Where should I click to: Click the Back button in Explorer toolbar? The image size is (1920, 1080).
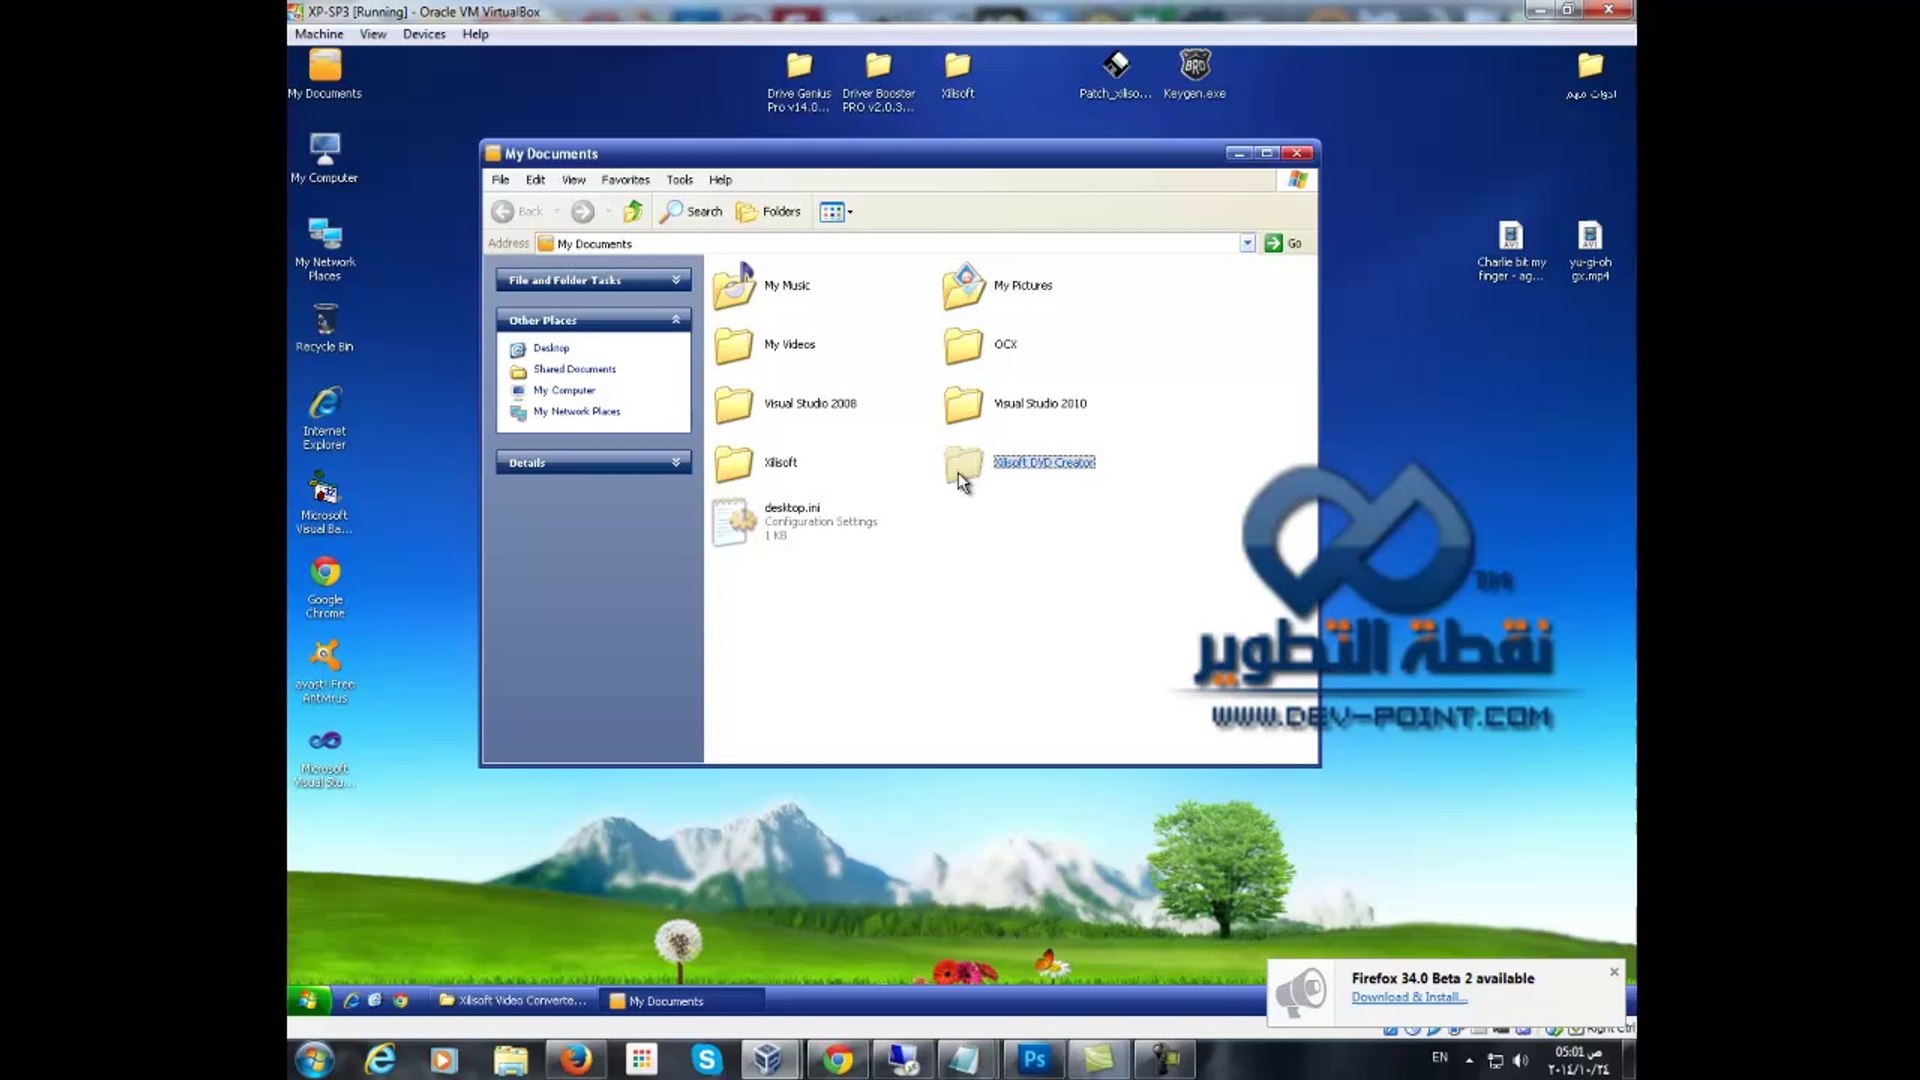coord(517,212)
